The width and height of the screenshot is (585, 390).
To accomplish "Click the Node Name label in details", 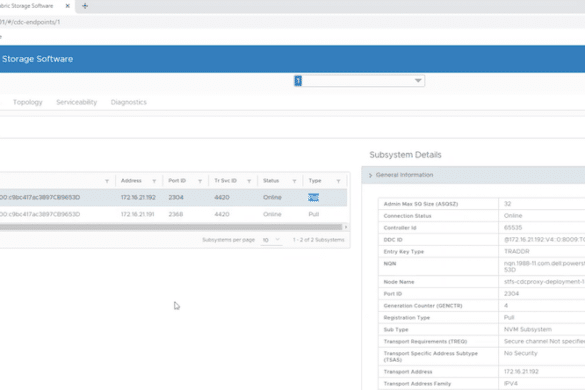I will click(398, 282).
